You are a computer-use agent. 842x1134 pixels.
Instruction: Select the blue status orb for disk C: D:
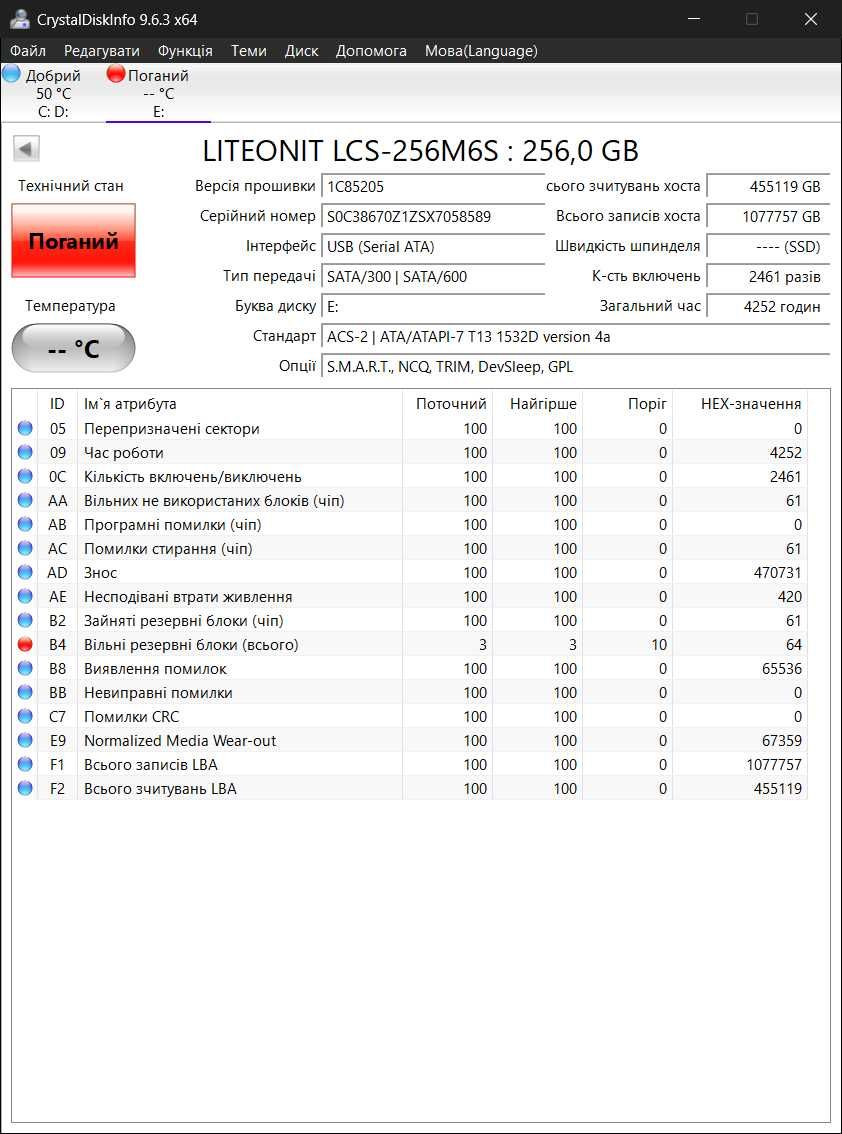(x=12, y=73)
